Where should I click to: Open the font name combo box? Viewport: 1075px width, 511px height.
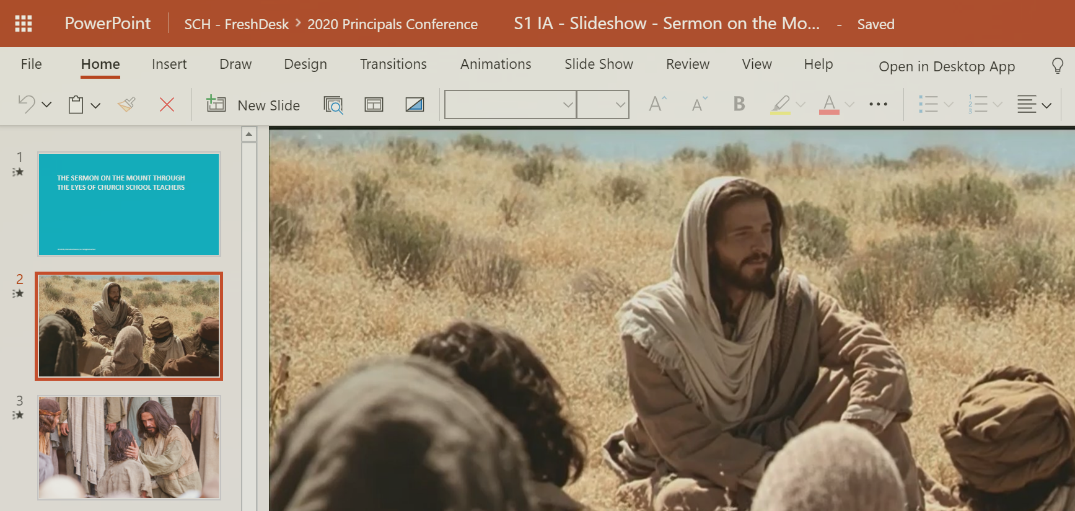point(510,104)
